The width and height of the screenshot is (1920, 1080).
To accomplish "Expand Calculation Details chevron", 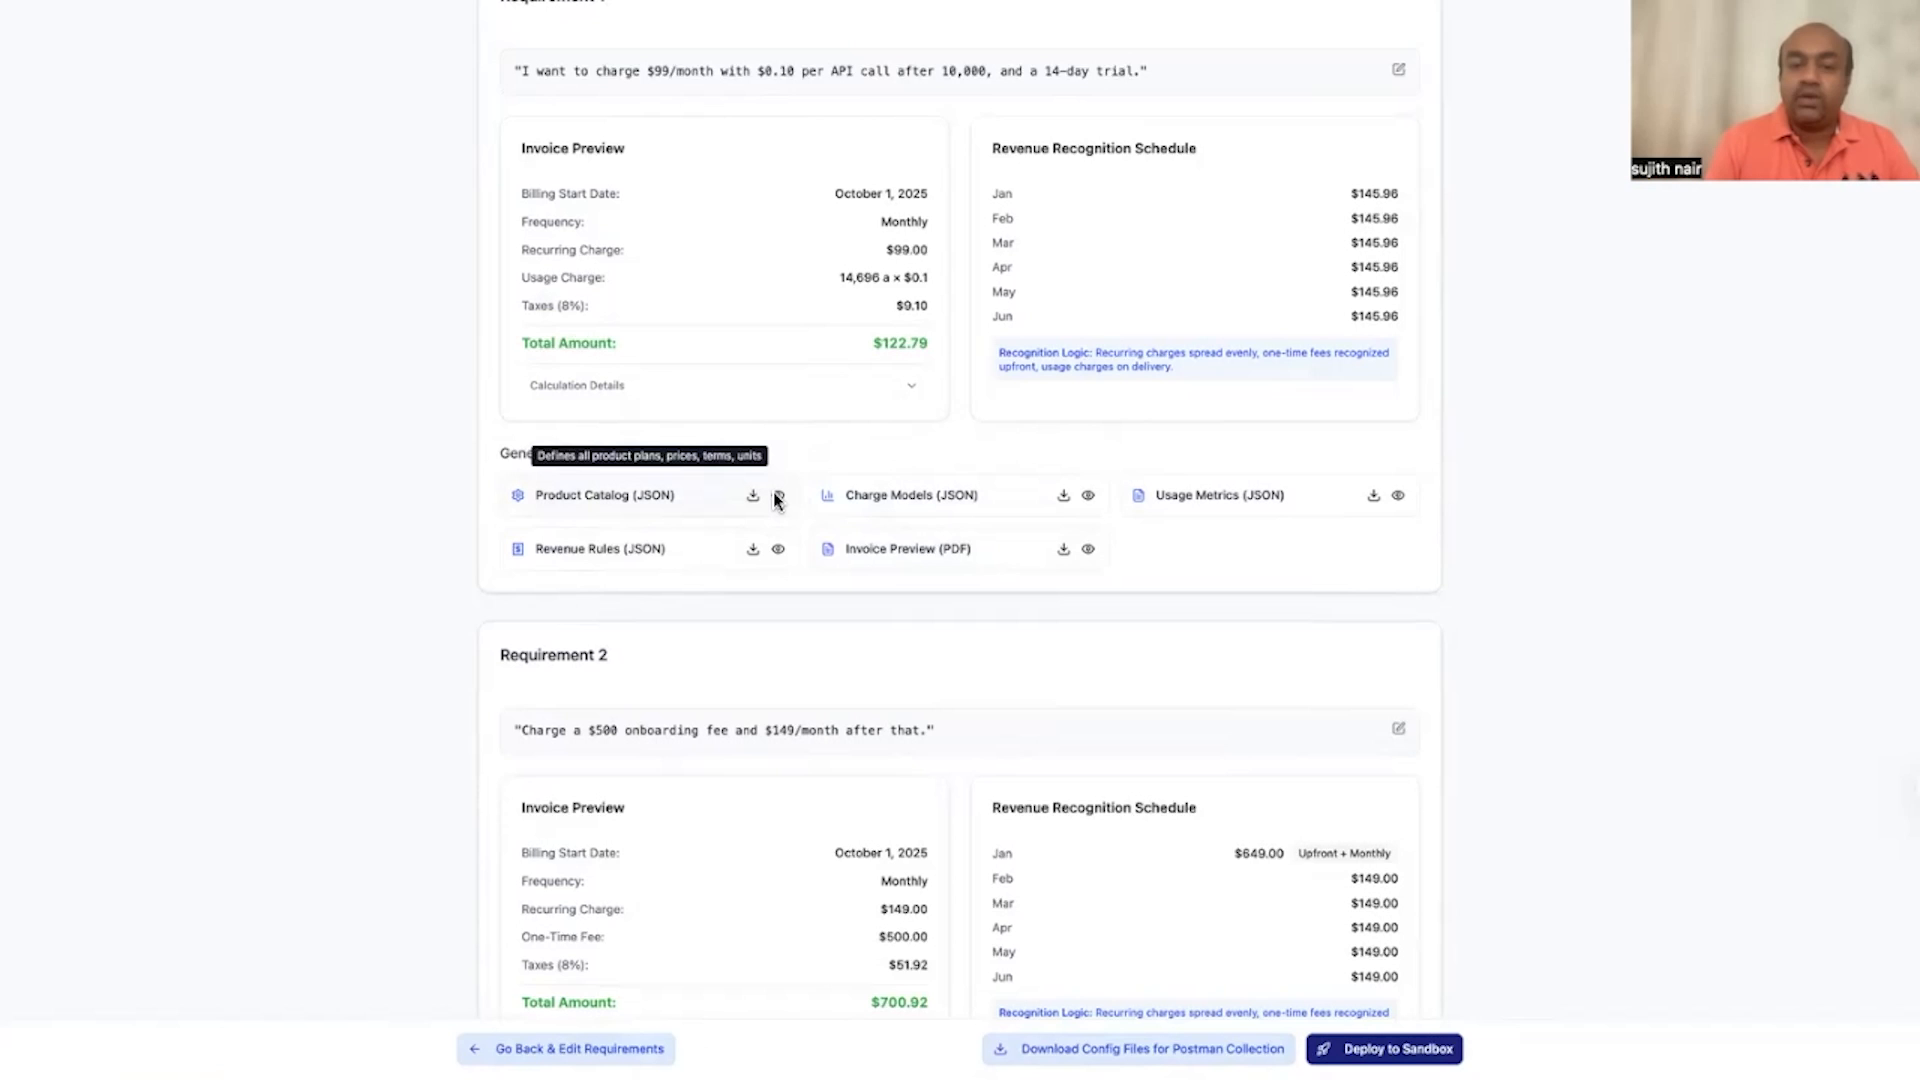I will click(x=911, y=386).
